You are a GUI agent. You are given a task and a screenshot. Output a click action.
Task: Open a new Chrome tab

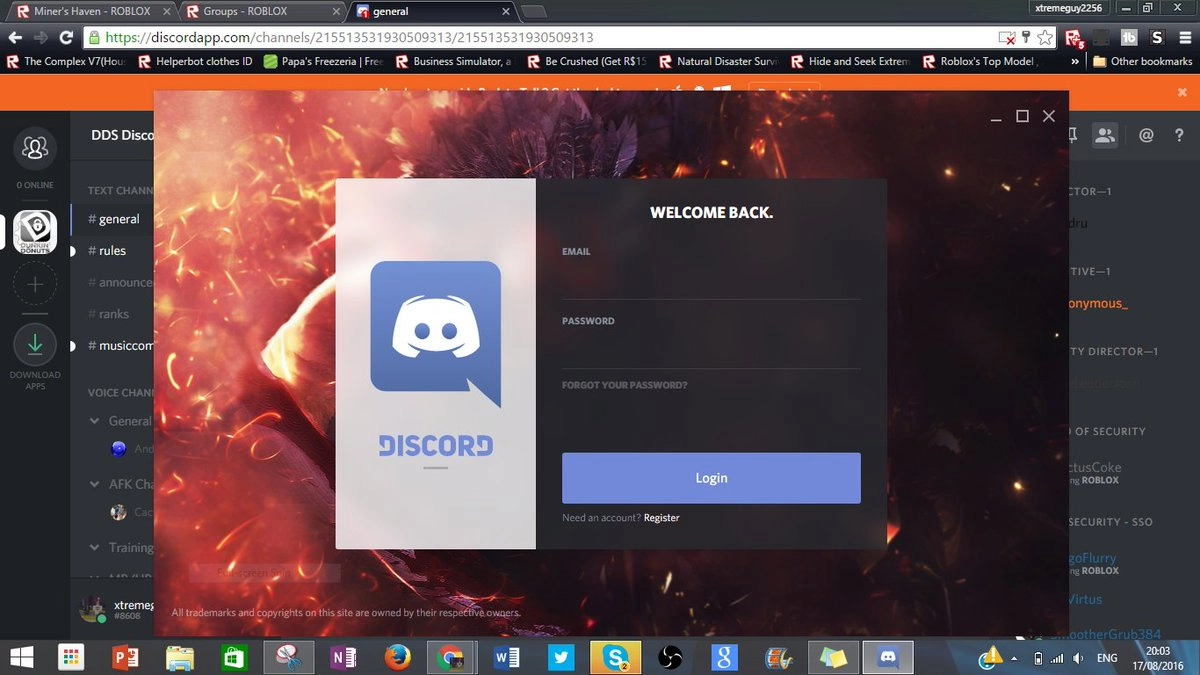click(534, 12)
